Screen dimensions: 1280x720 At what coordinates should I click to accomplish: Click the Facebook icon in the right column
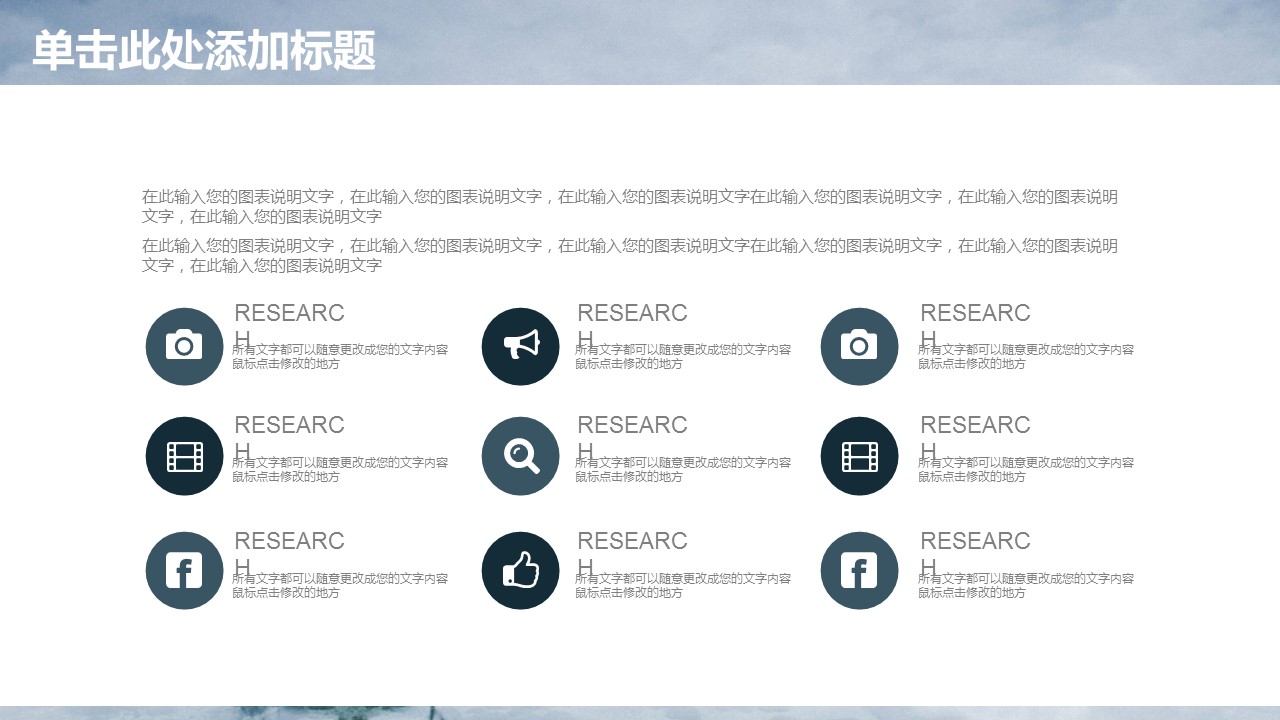tap(859, 571)
